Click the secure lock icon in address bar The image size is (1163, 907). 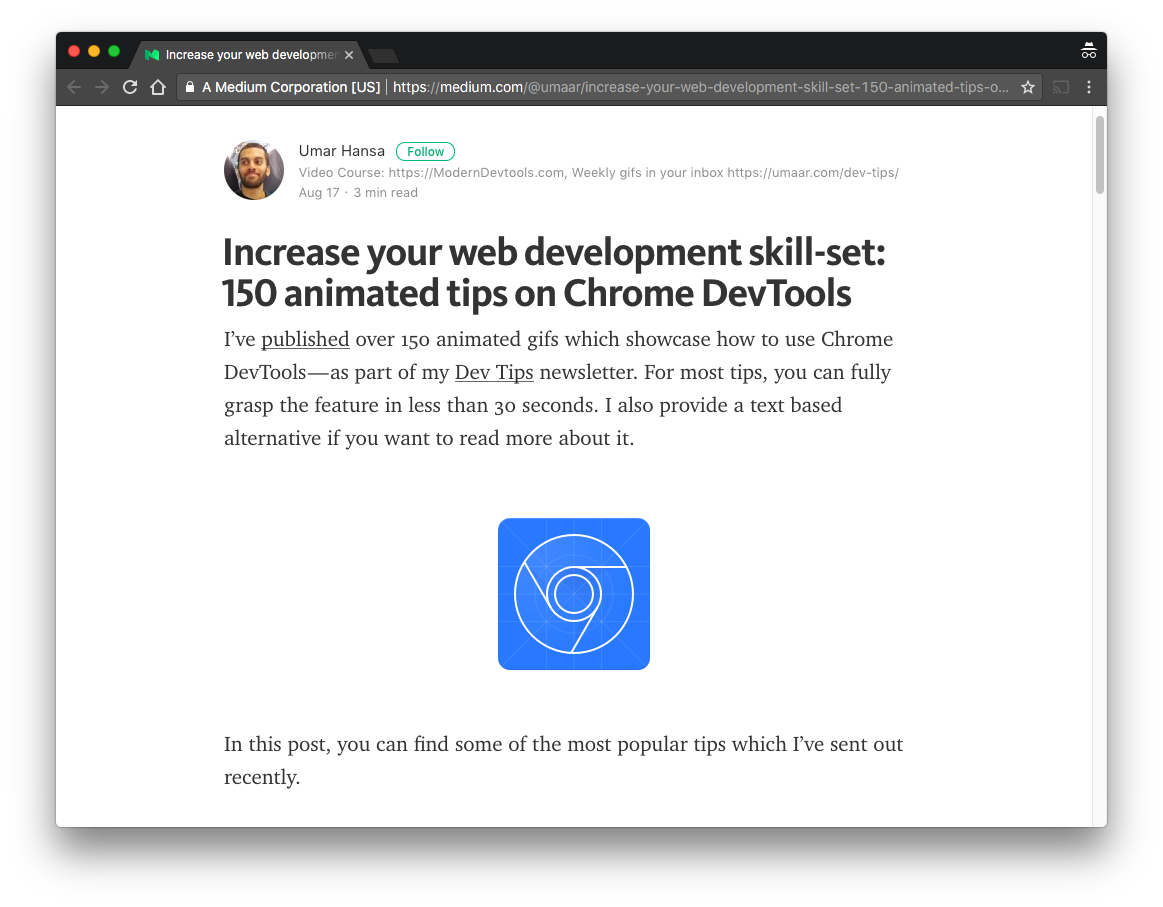coord(190,87)
